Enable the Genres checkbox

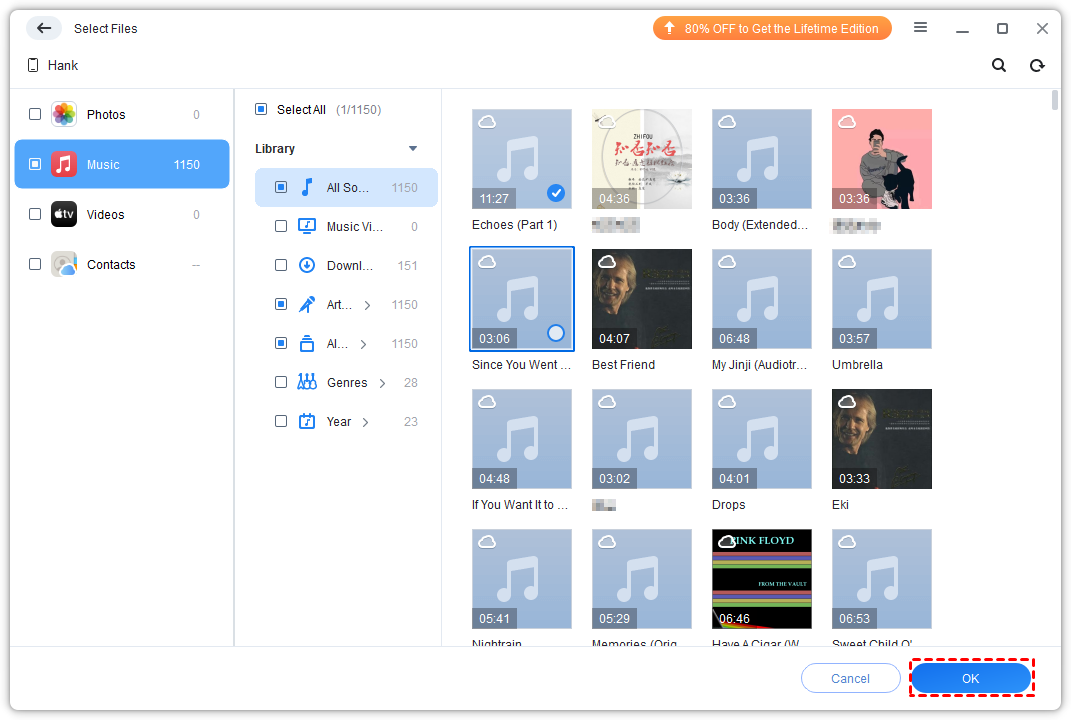pyautogui.click(x=281, y=382)
